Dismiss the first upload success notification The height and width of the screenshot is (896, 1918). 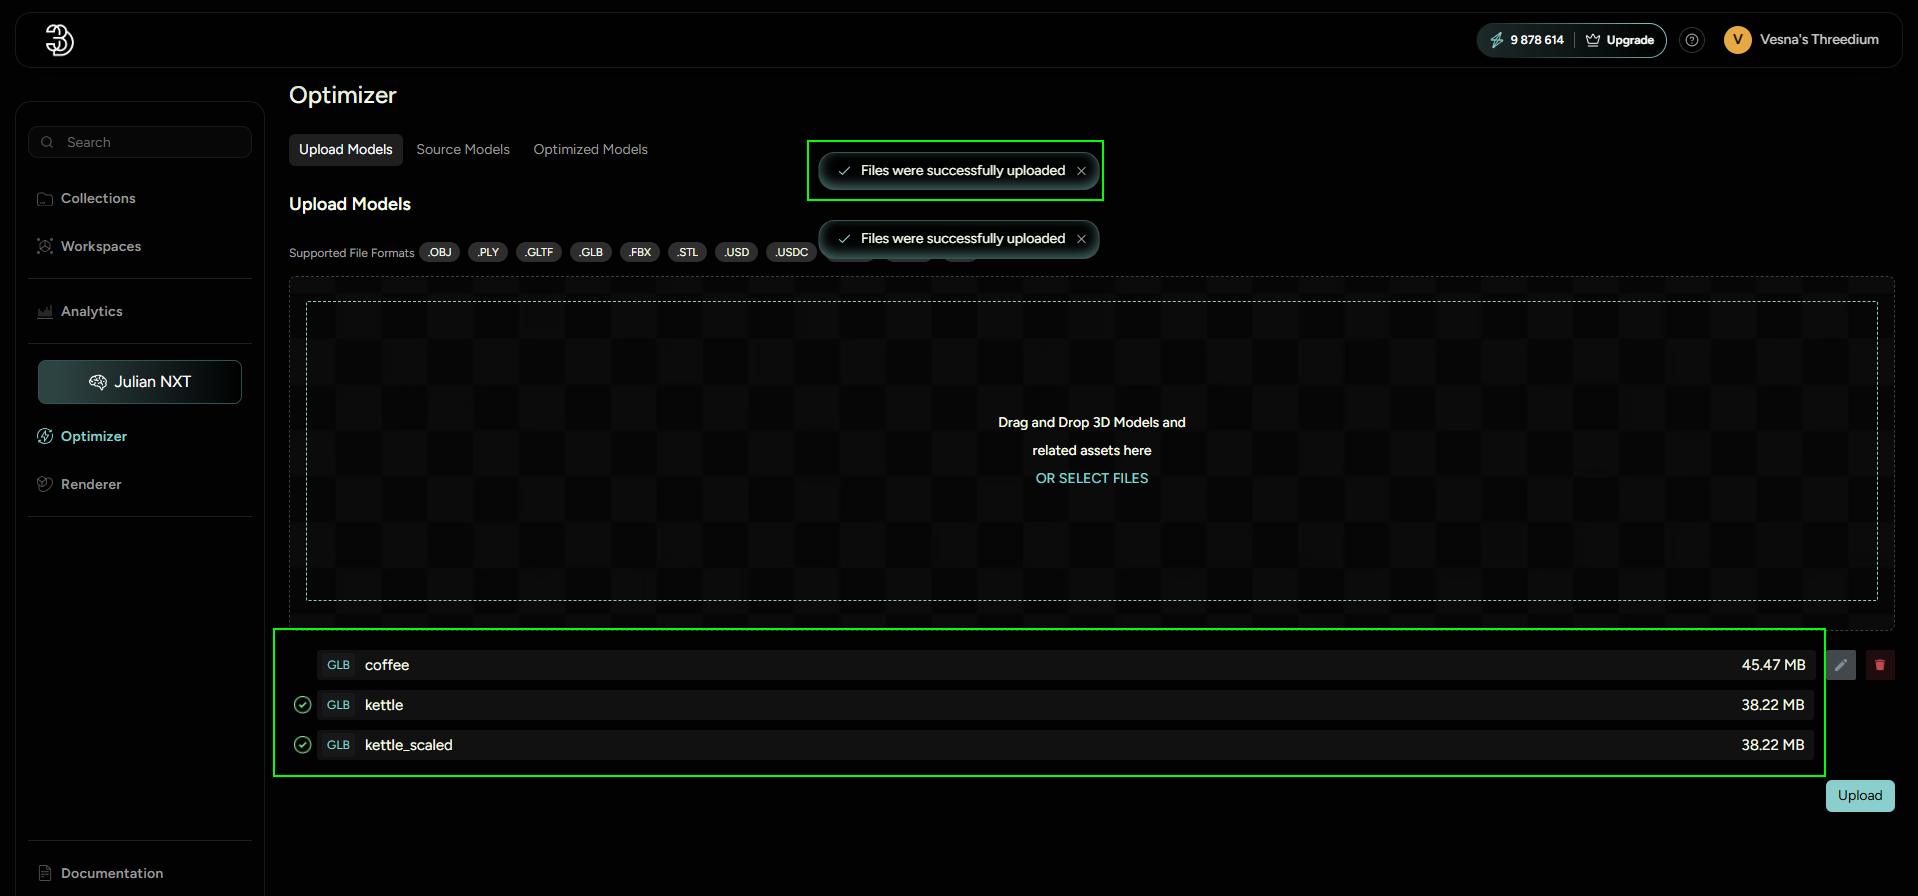(x=1081, y=171)
